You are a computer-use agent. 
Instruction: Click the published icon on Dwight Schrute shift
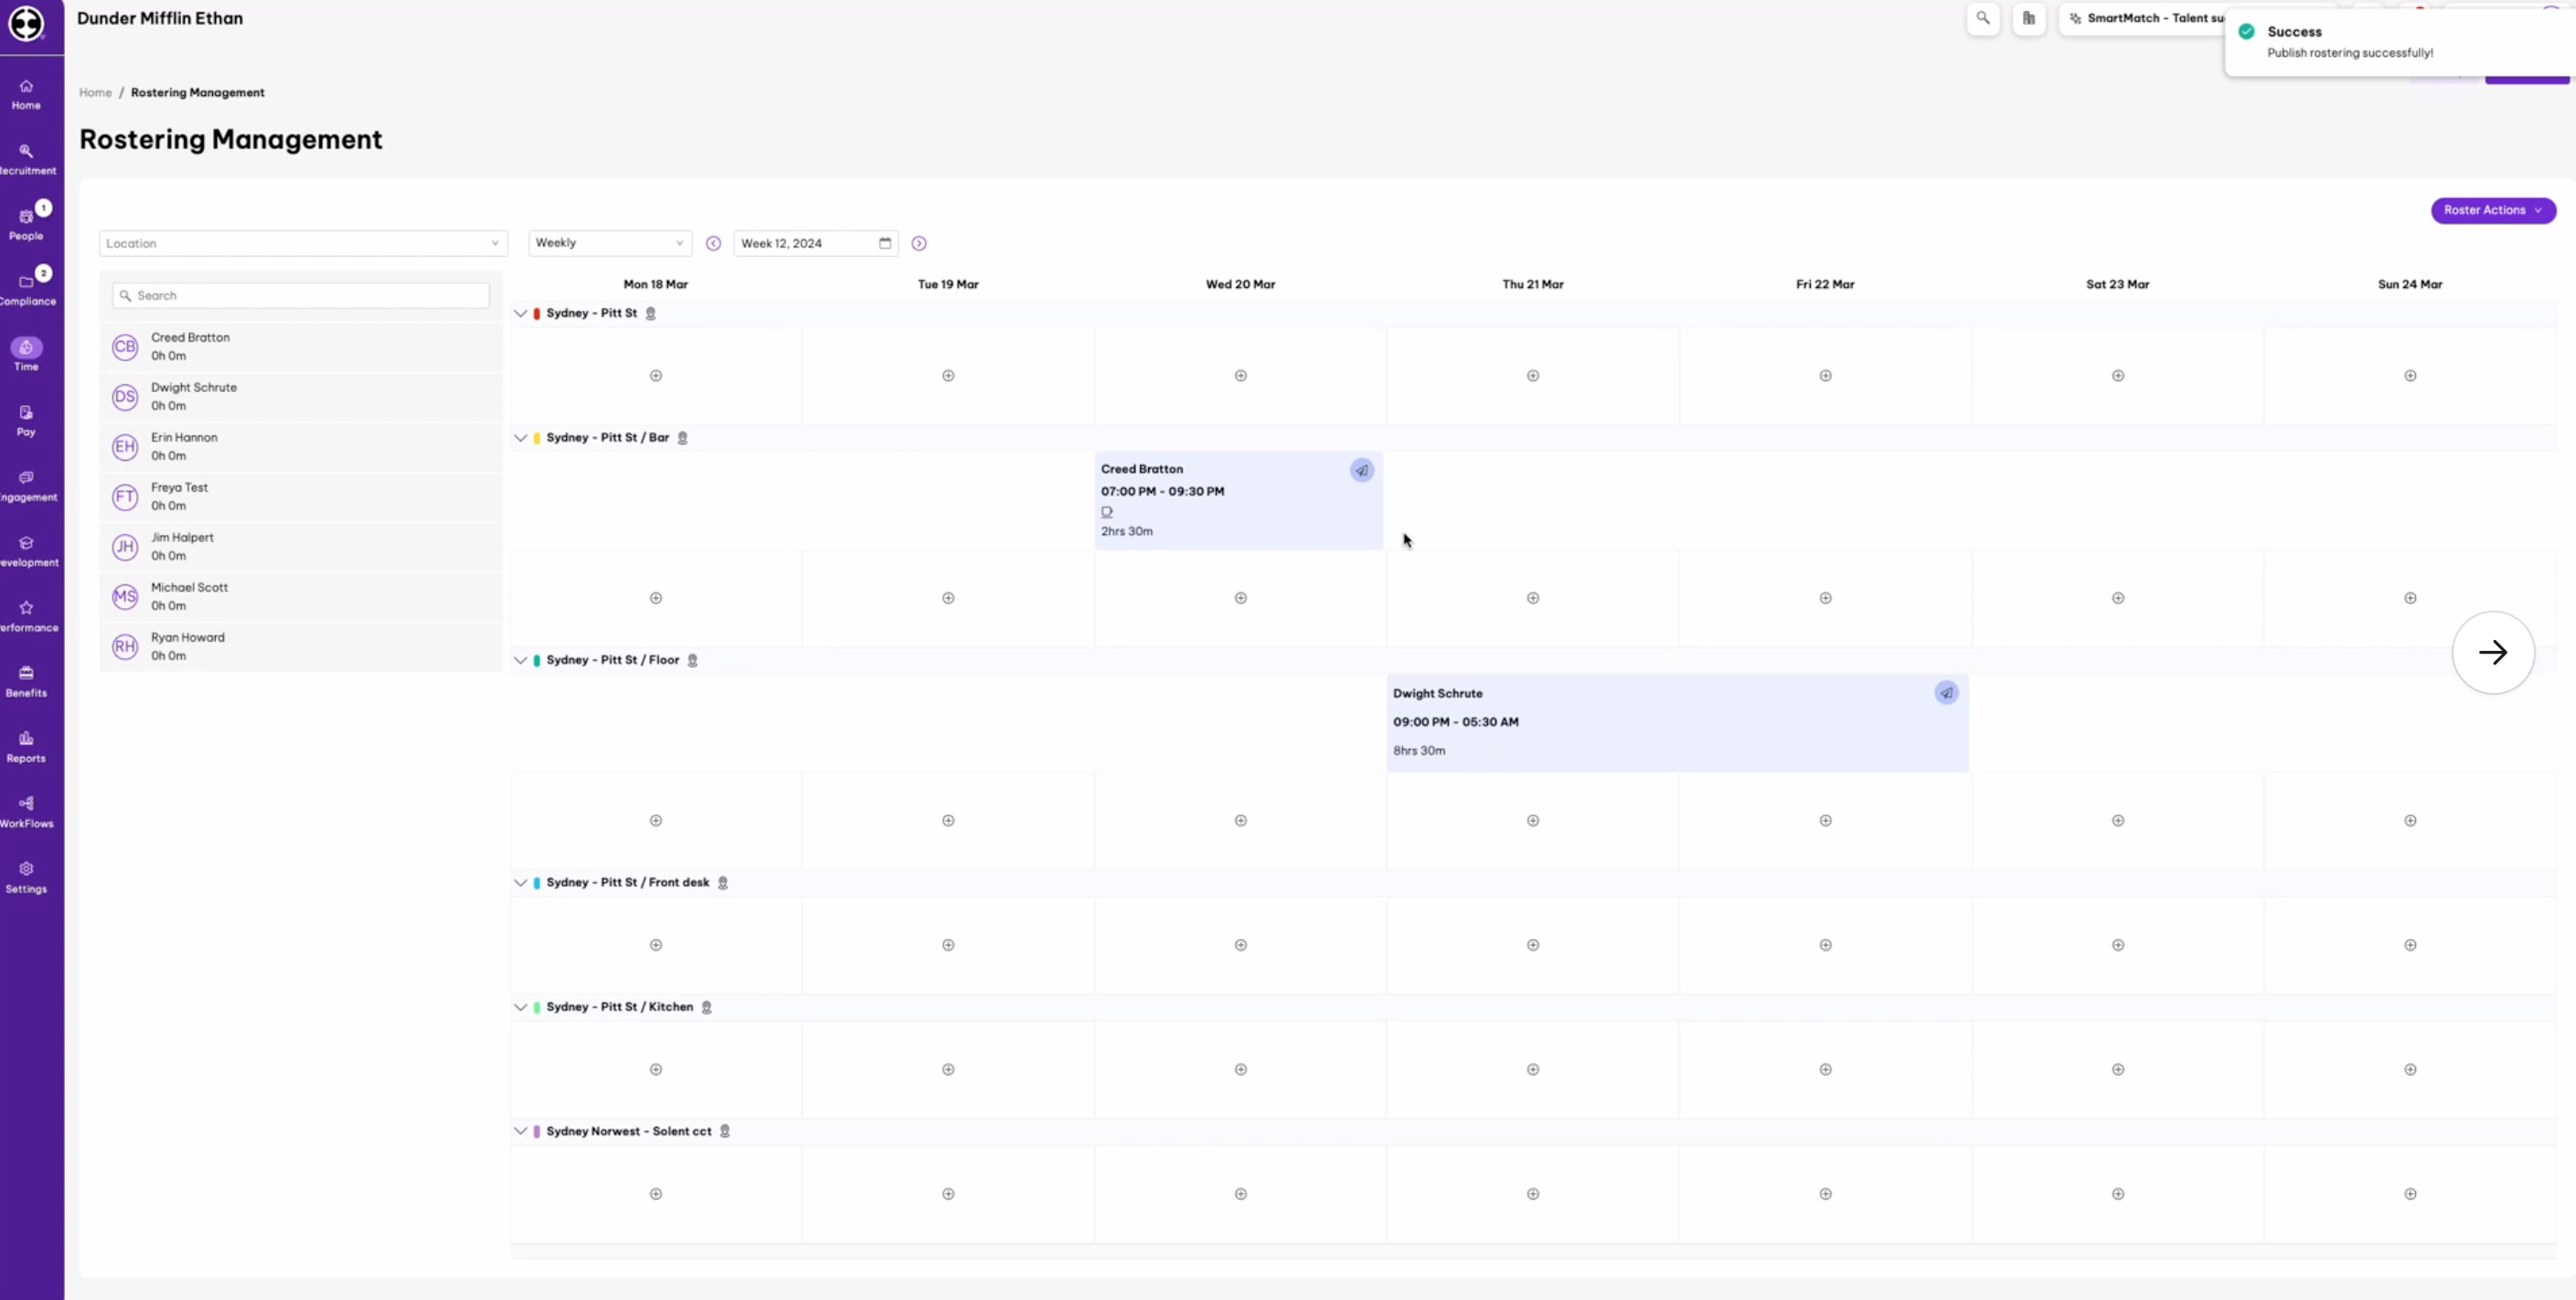[1946, 693]
